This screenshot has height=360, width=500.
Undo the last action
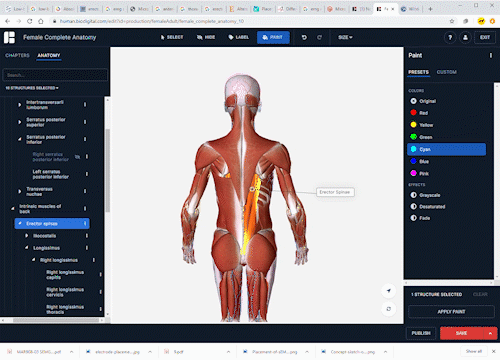click(x=304, y=37)
